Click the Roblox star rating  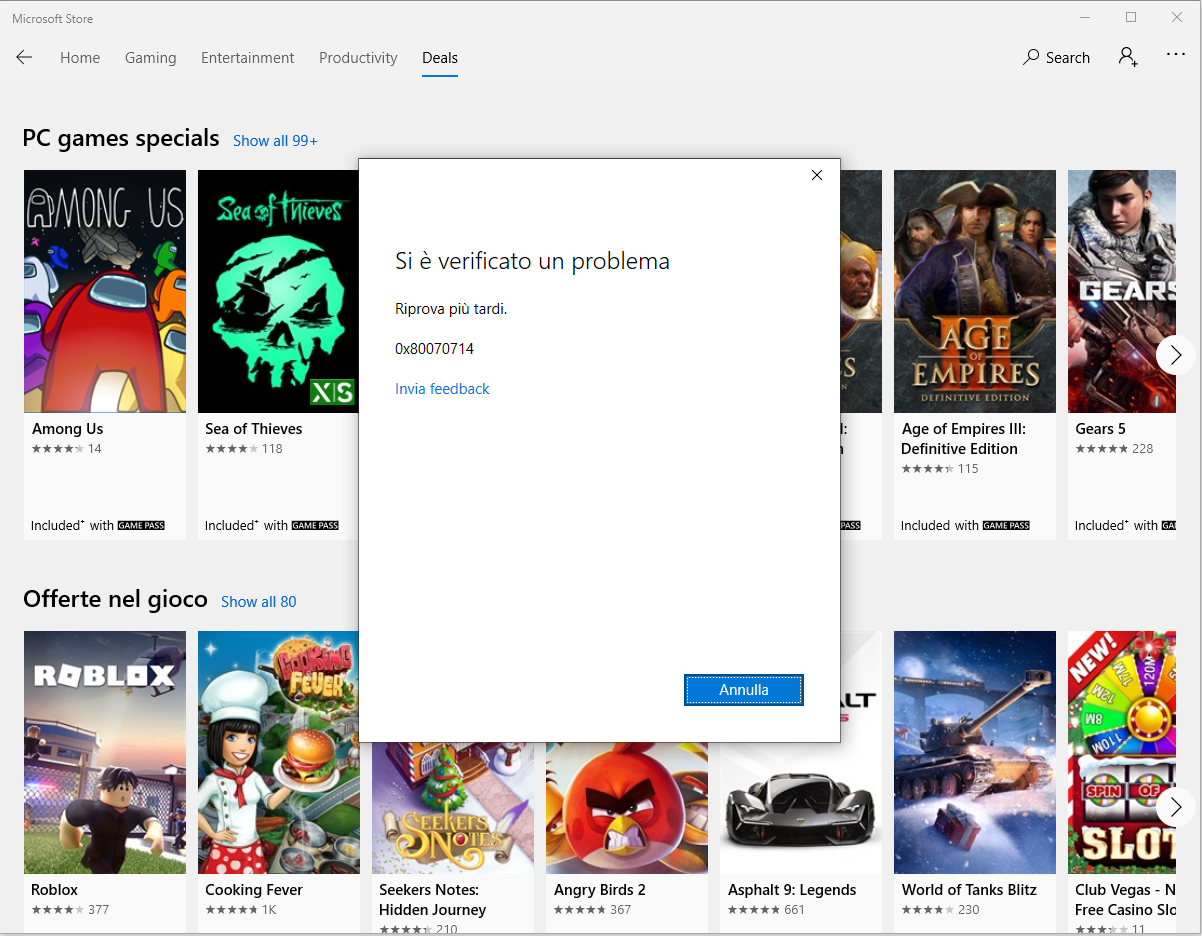click(58, 910)
